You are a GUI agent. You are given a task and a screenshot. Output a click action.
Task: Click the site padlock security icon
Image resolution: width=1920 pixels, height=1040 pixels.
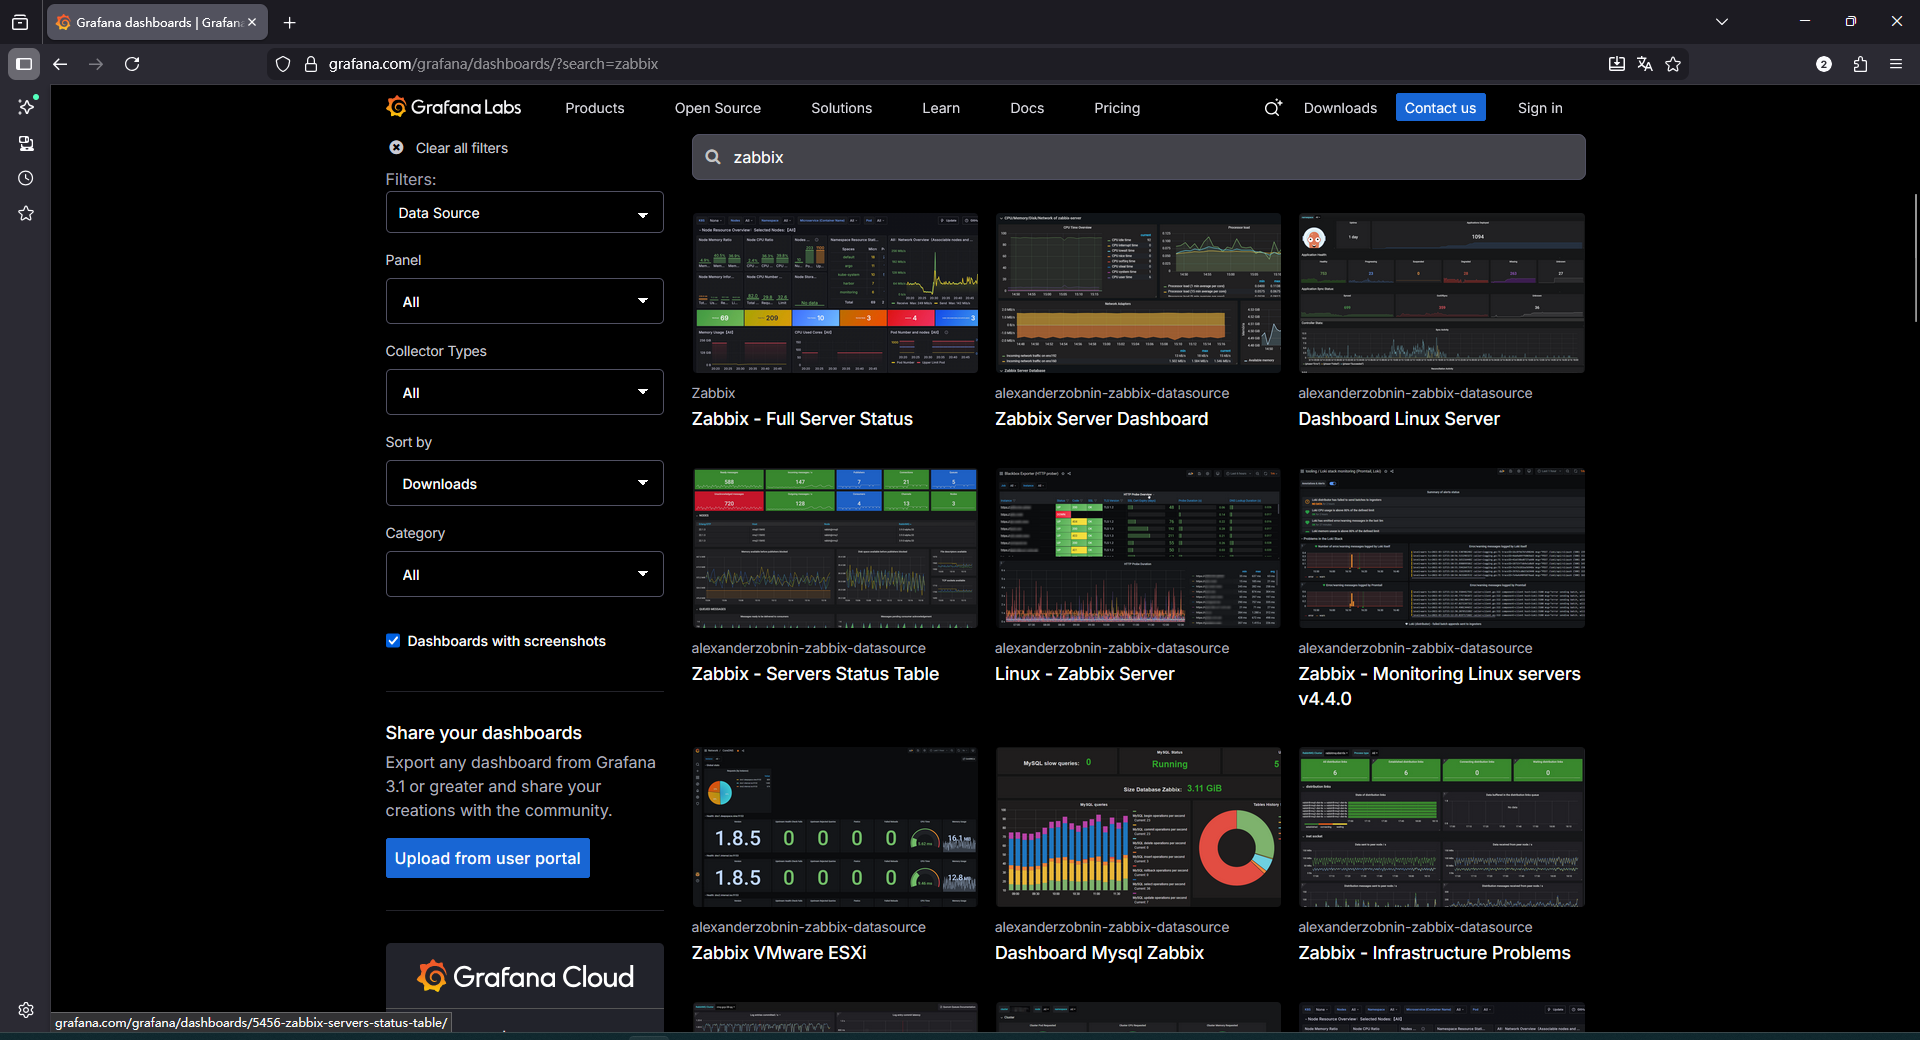[x=311, y=64]
